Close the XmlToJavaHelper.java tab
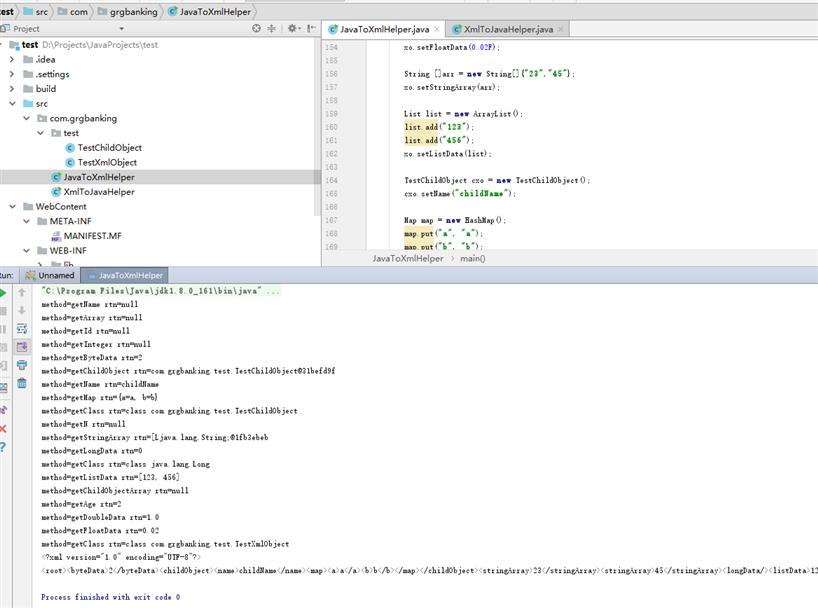818x608 pixels. (561, 29)
